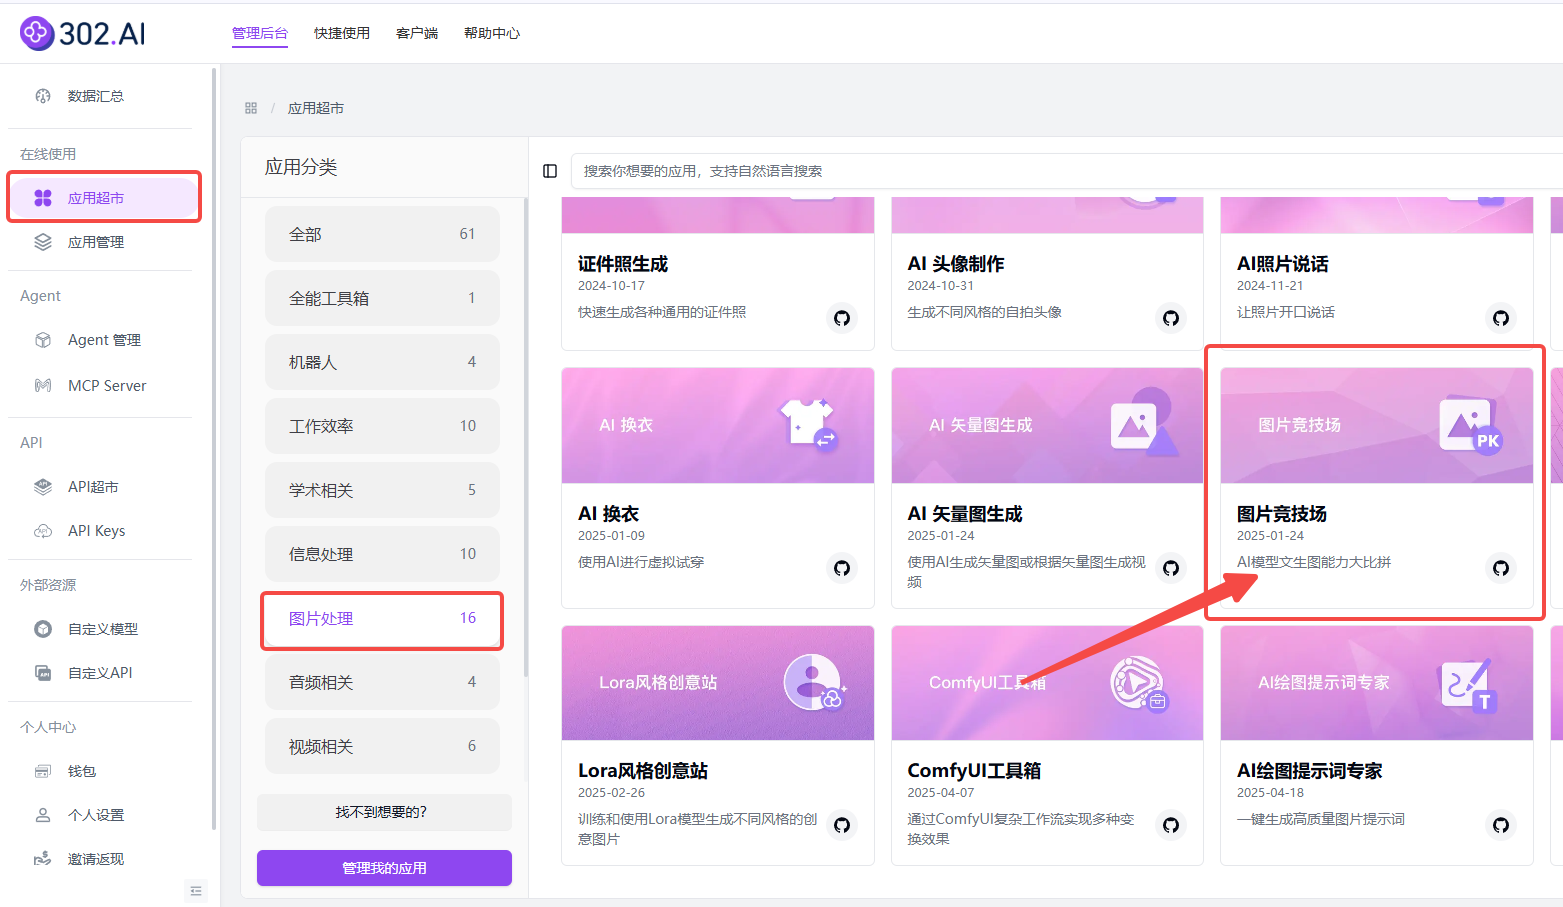Select 全能工具箱 category
The width and height of the screenshot is (1563, 907).
tap(382, 298)
